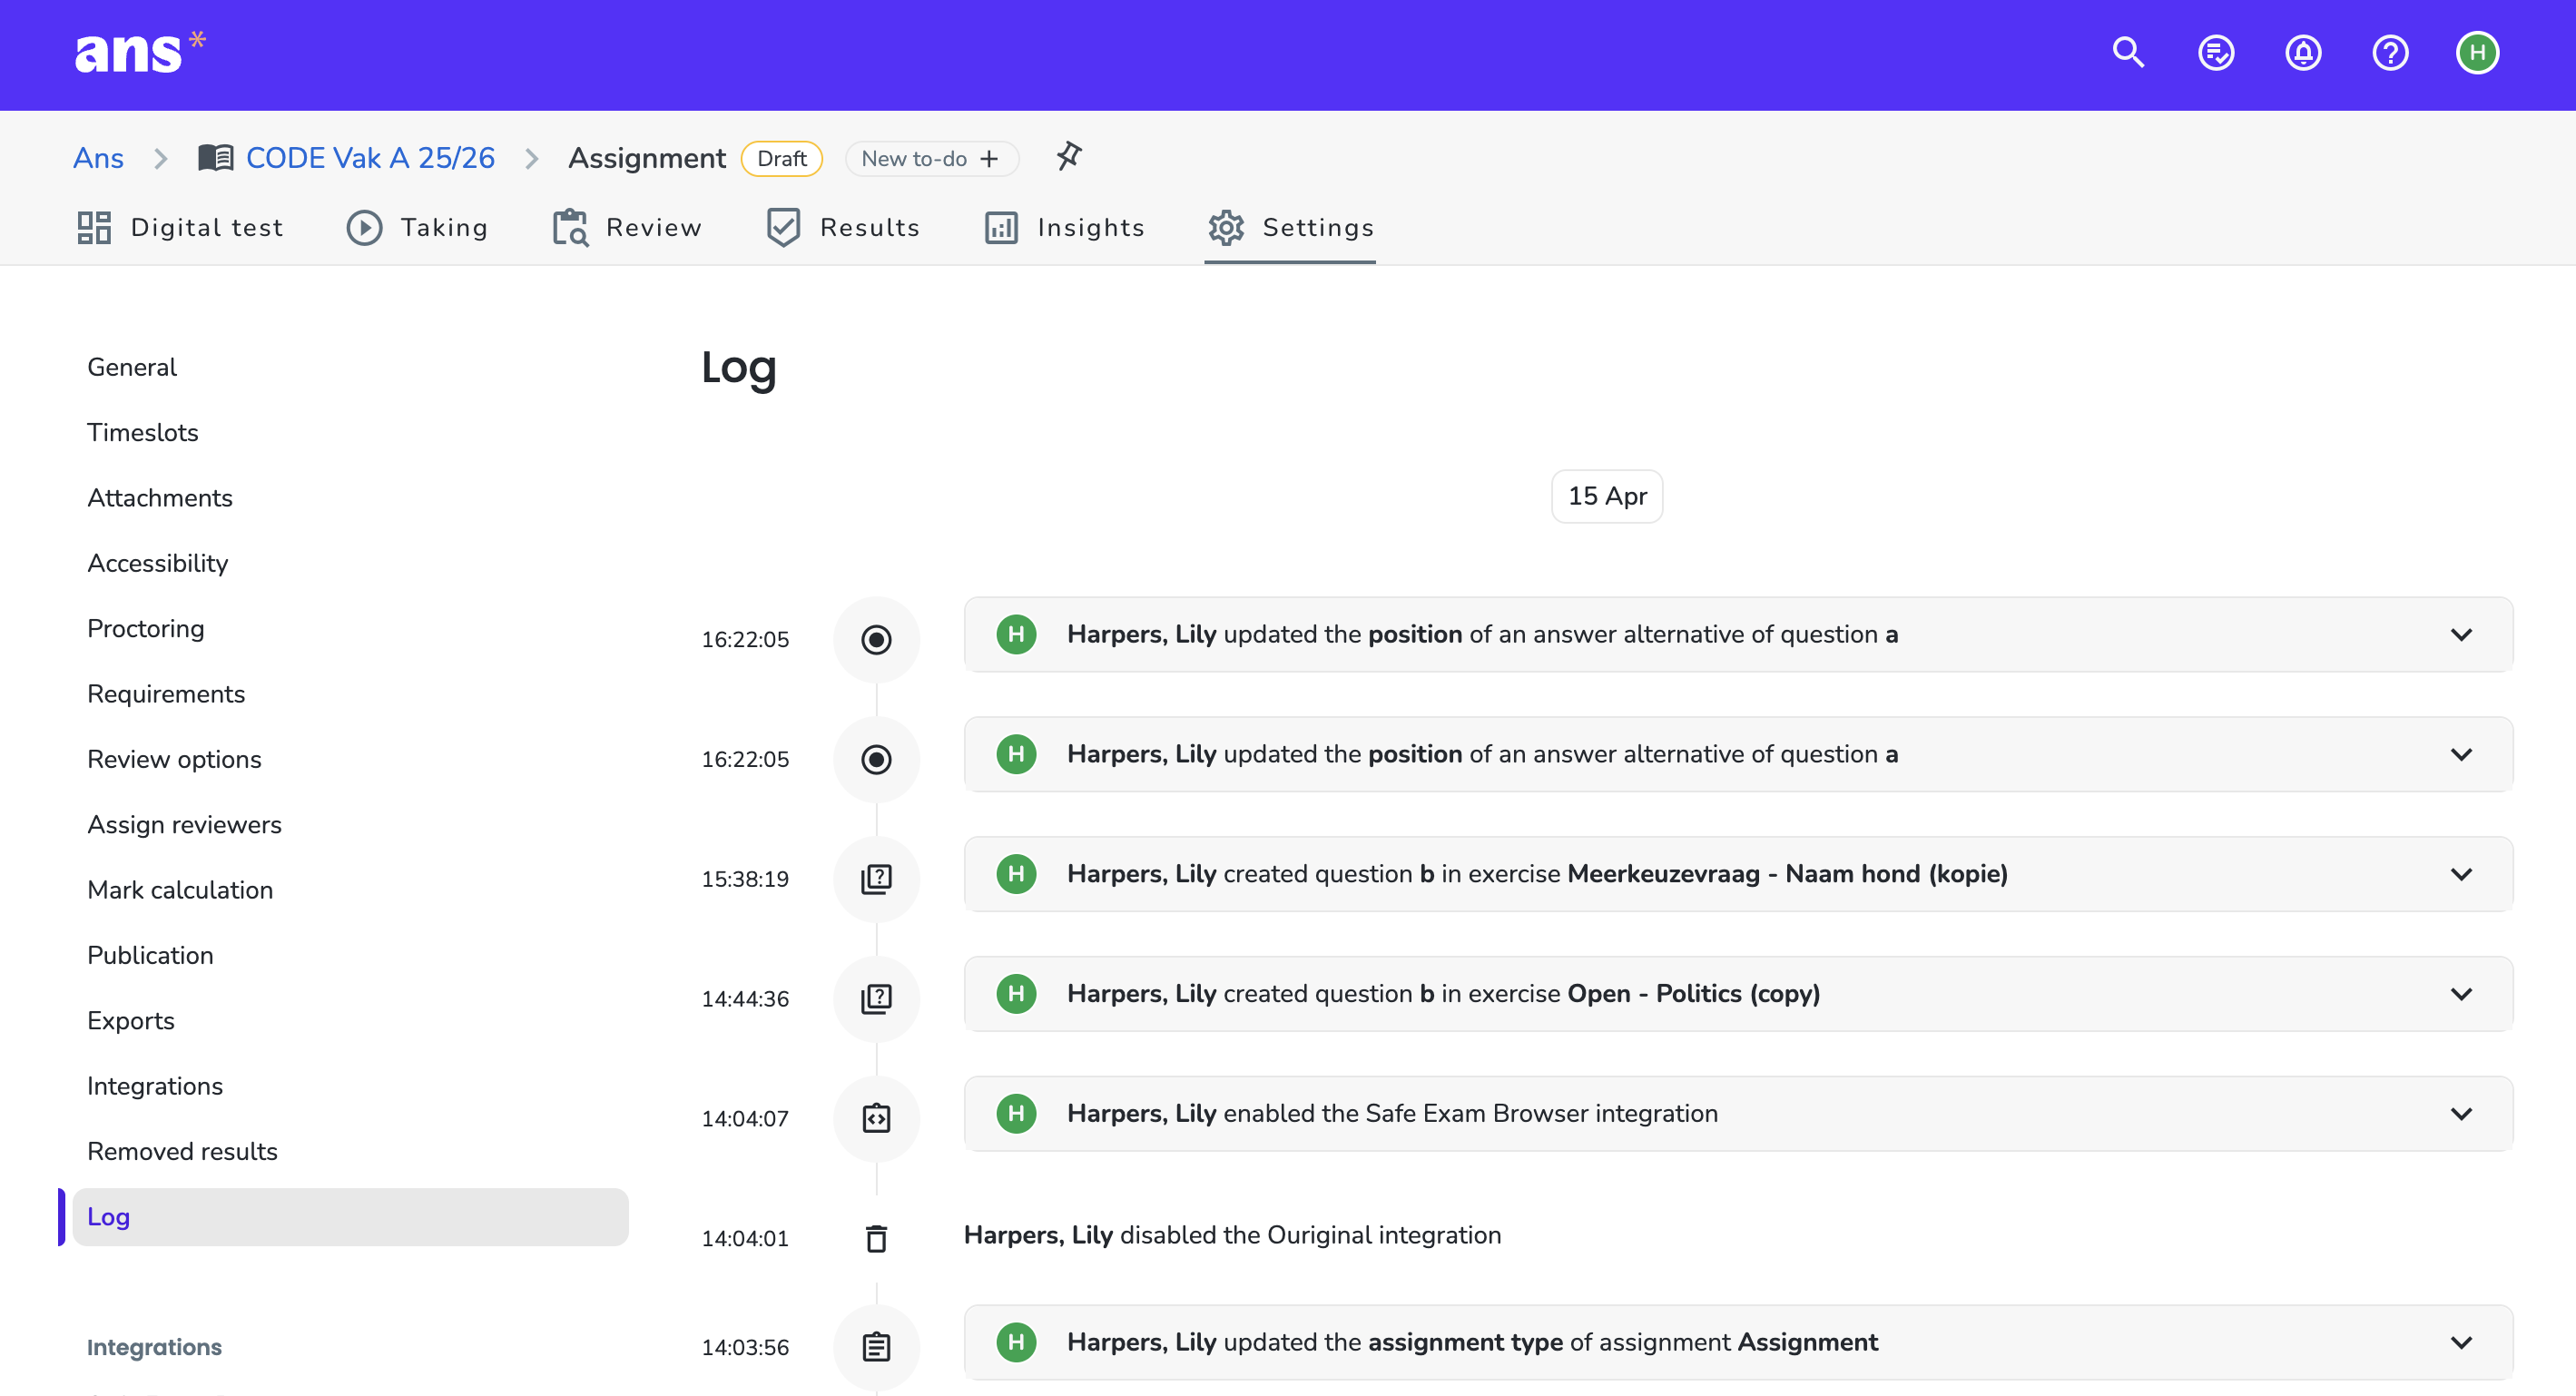Click the clipboard icon at 14:03:56
The height and width of the screenshot is (1396, 2576).
[x=876, y=1347]
